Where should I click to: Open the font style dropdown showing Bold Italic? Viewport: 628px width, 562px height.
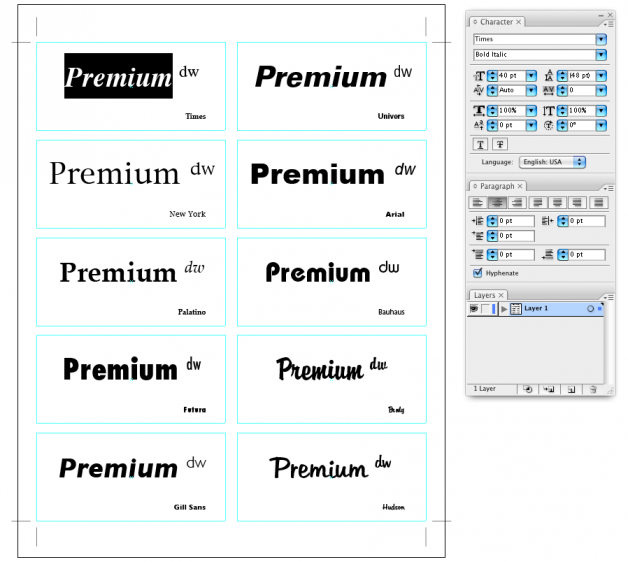(601, 54)
